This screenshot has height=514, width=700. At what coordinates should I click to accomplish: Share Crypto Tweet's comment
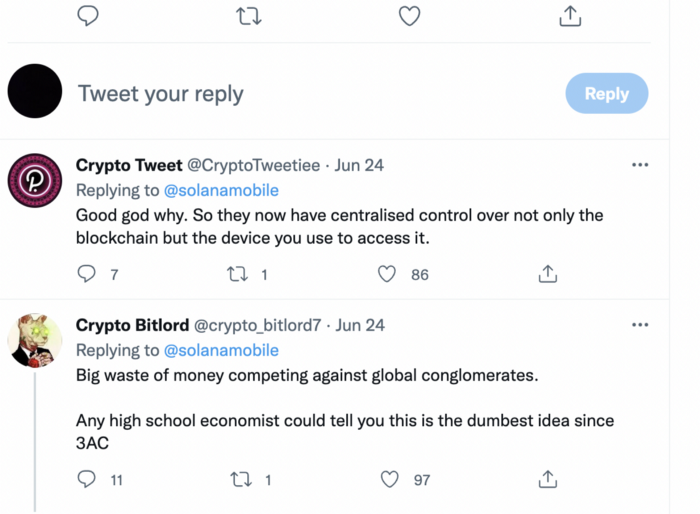click(547, 273)
